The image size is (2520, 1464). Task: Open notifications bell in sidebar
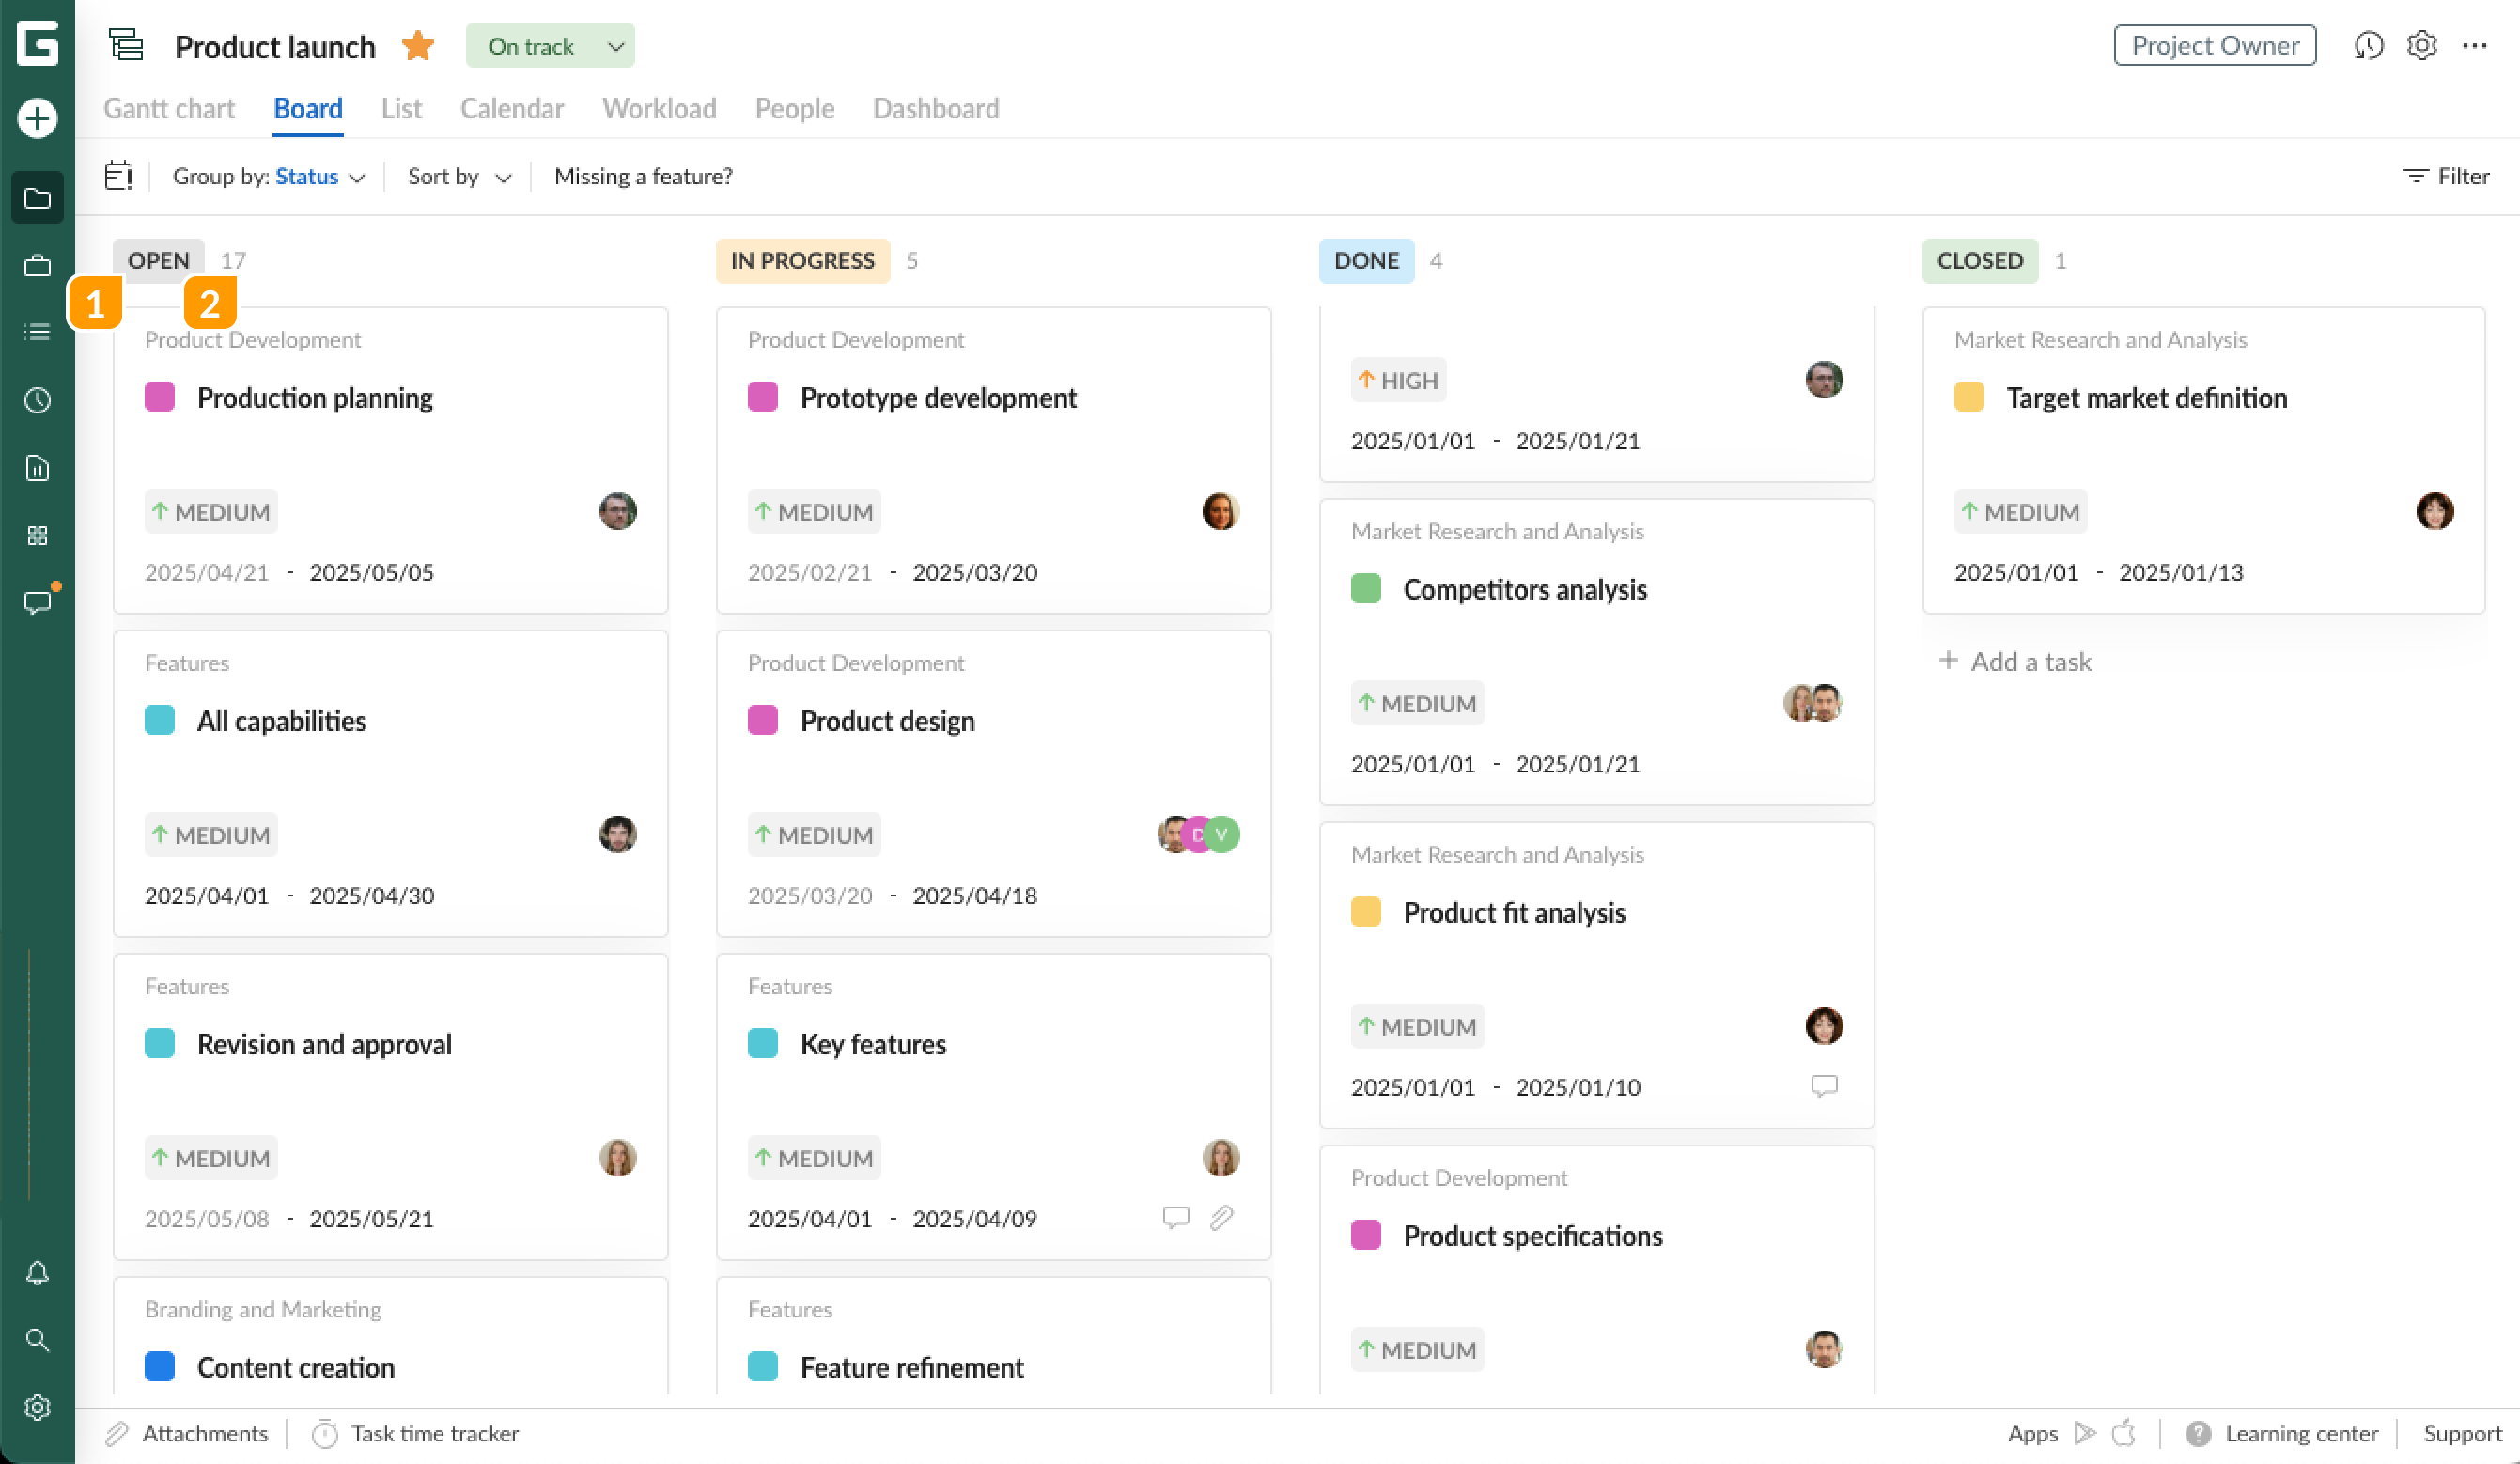point(37,1273)
